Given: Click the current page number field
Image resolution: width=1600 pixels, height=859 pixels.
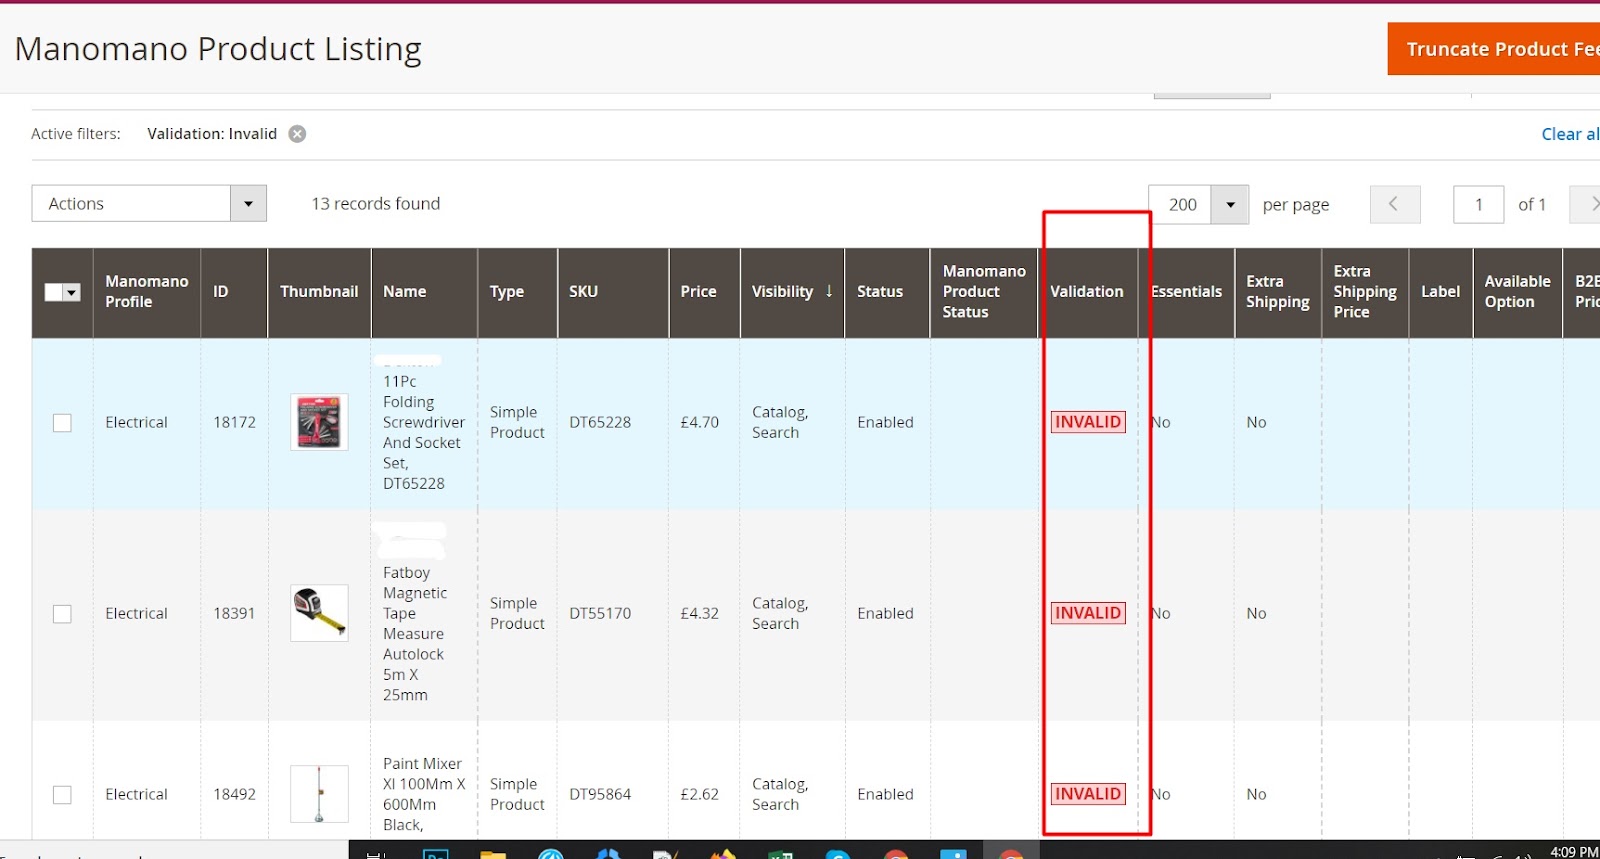Looking at the screenshot, I should coord(1478,204).
